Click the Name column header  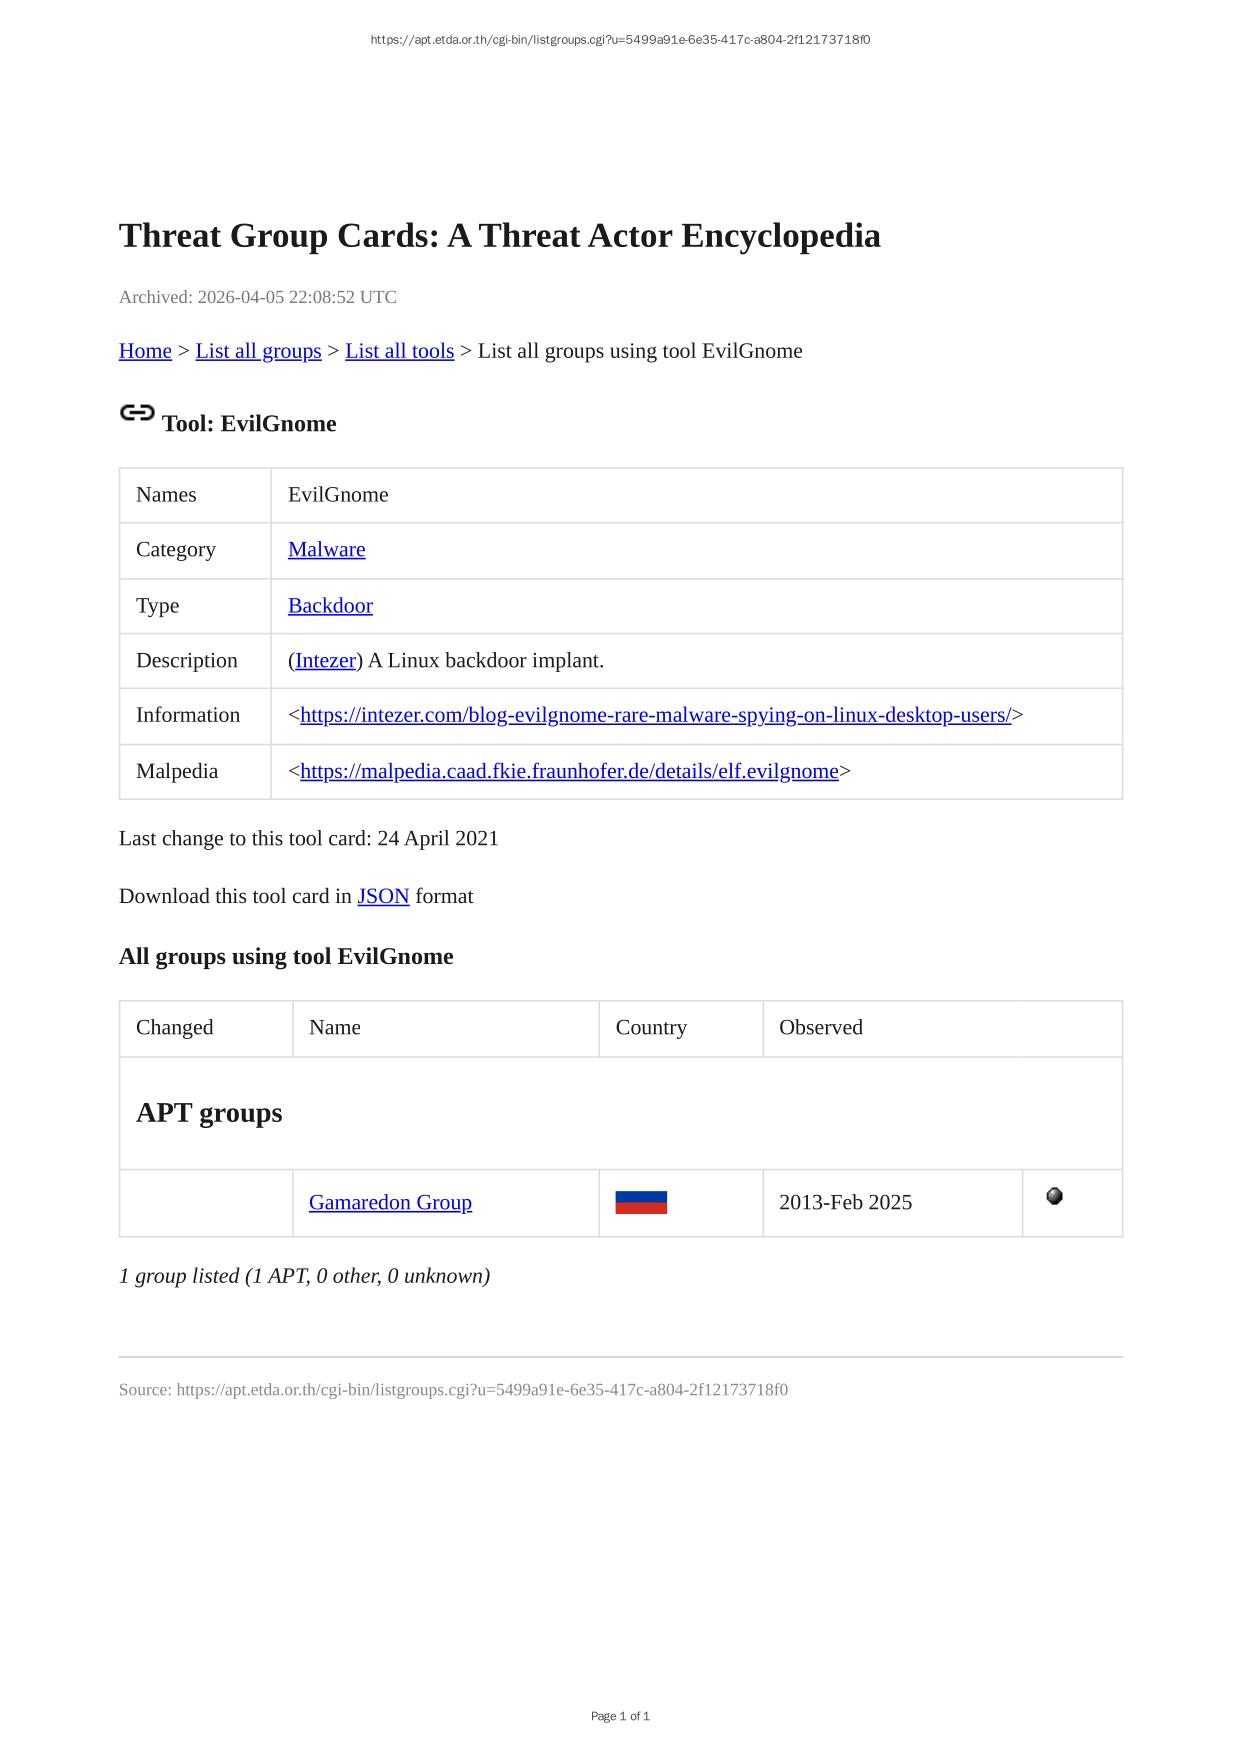pyautogui.click(x=335, y=1028)
